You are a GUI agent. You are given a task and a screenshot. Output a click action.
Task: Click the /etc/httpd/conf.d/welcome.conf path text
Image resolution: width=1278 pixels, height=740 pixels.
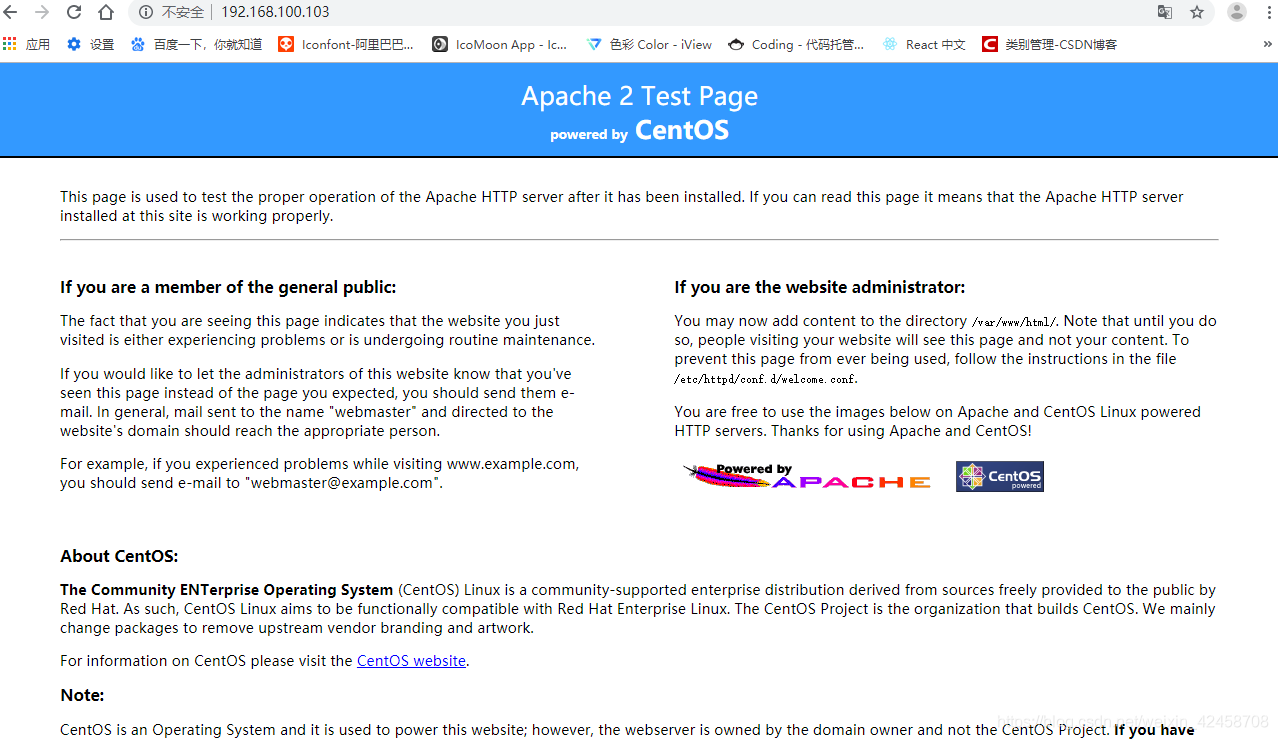click(766, 379)
